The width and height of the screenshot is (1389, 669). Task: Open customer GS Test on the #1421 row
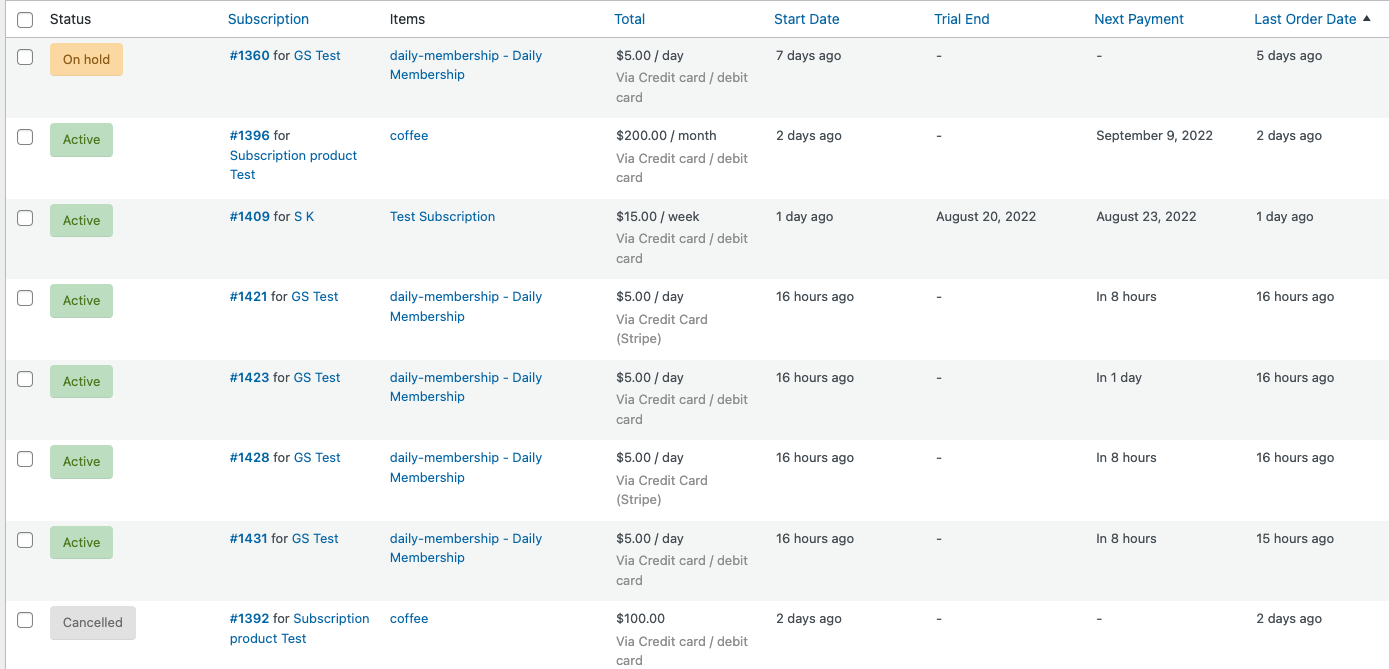point(316,296)
